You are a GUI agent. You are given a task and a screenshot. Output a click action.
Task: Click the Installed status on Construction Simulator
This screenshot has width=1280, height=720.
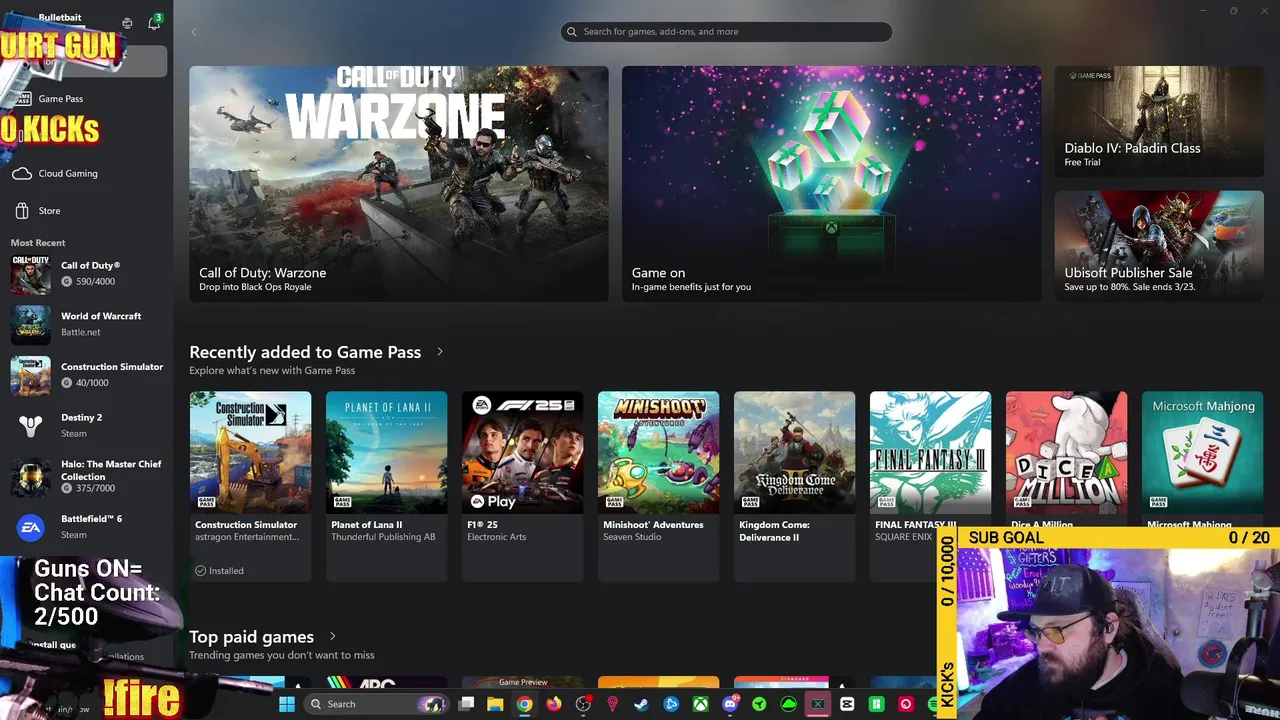(x=219, y=571)
